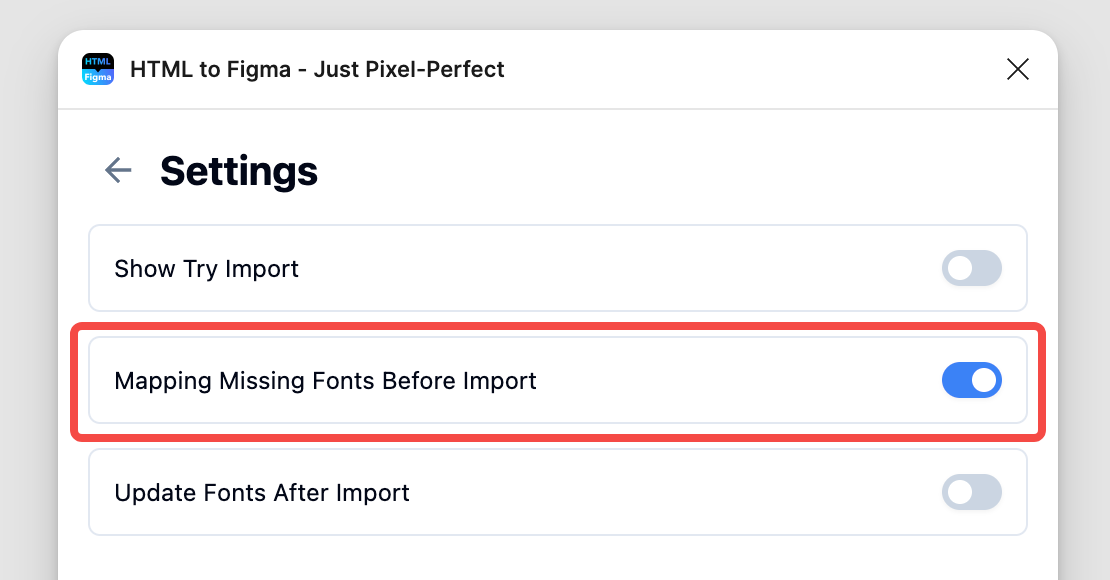1110x580 pixels.
Task: Click the plugin title text in header
Action: coord(317,69)
